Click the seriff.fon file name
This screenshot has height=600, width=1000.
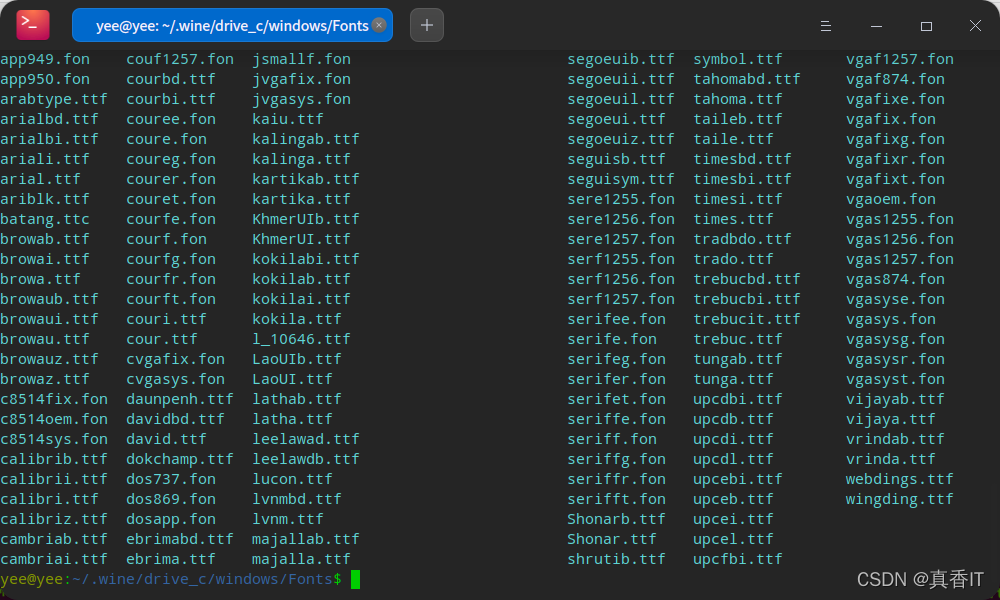coord(612,439)
